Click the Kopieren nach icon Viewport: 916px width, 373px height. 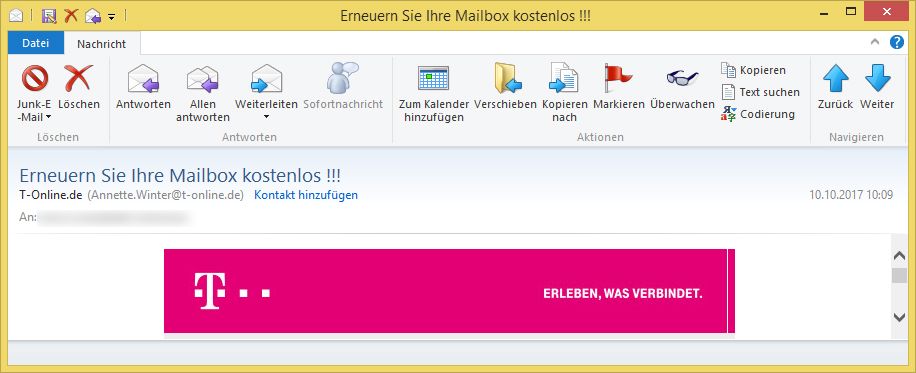coord(563,78)
